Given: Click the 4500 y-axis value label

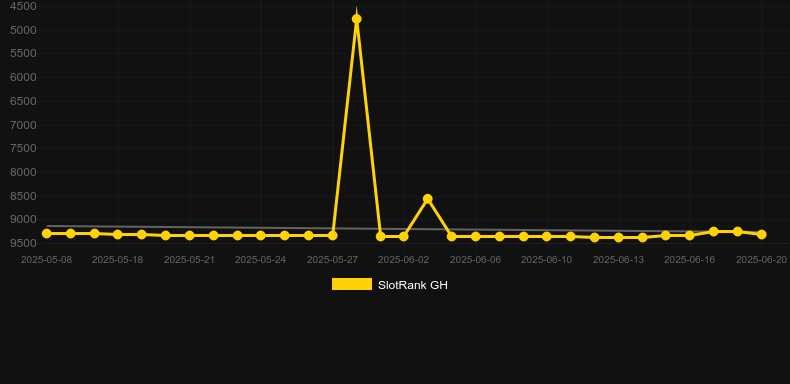Looking at the screenshot, I should point(23,7).
